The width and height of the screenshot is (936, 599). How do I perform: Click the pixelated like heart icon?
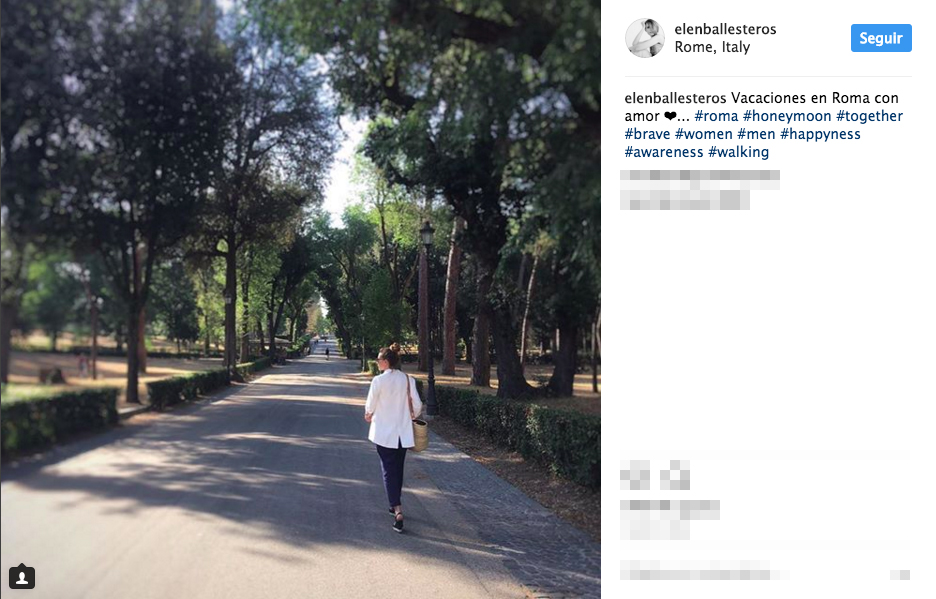pos(635,475)
